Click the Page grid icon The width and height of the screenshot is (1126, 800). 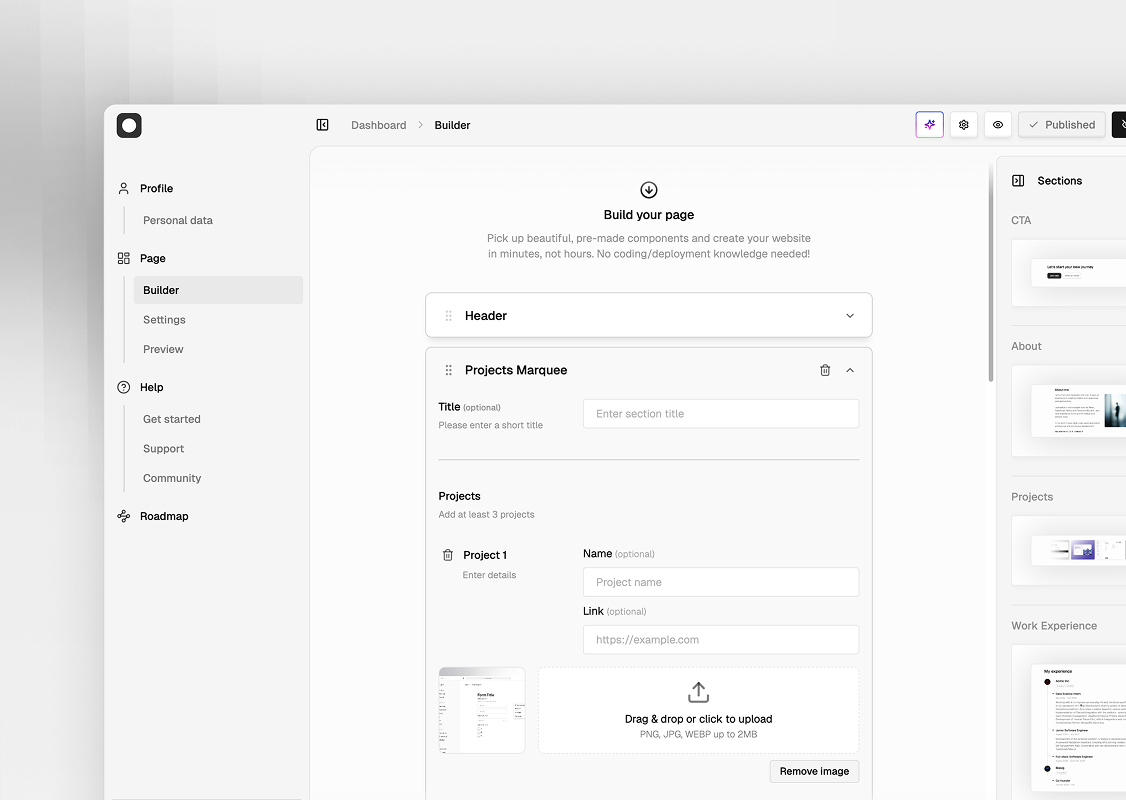click(x=124, y=259)
